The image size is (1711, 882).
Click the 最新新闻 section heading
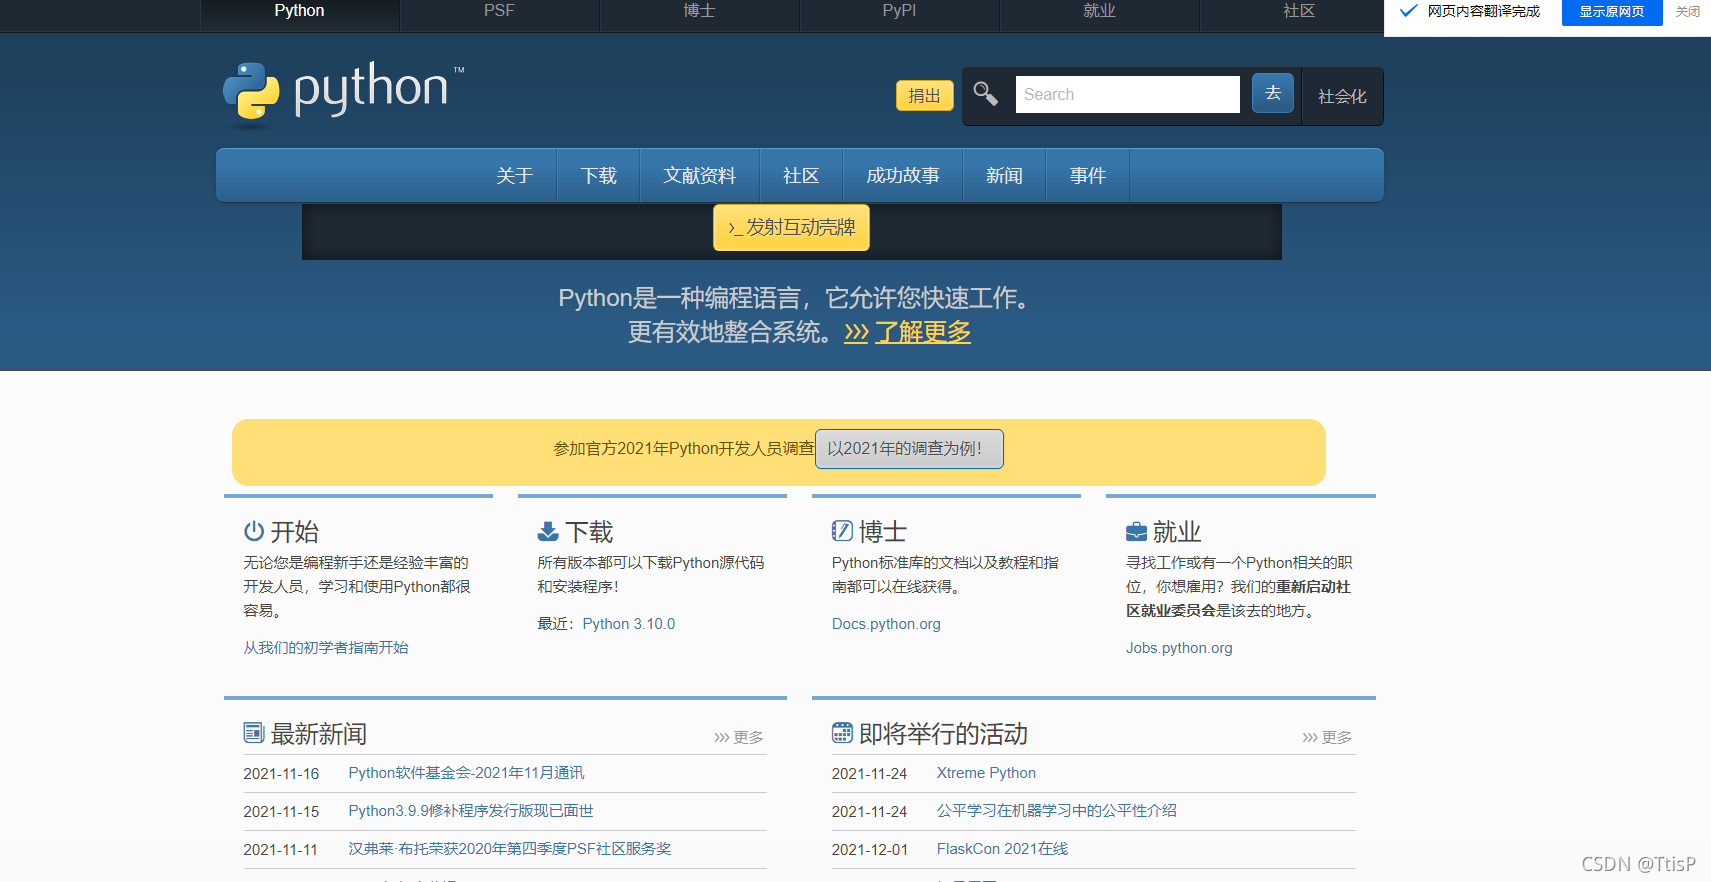click(x=319, y=734)
